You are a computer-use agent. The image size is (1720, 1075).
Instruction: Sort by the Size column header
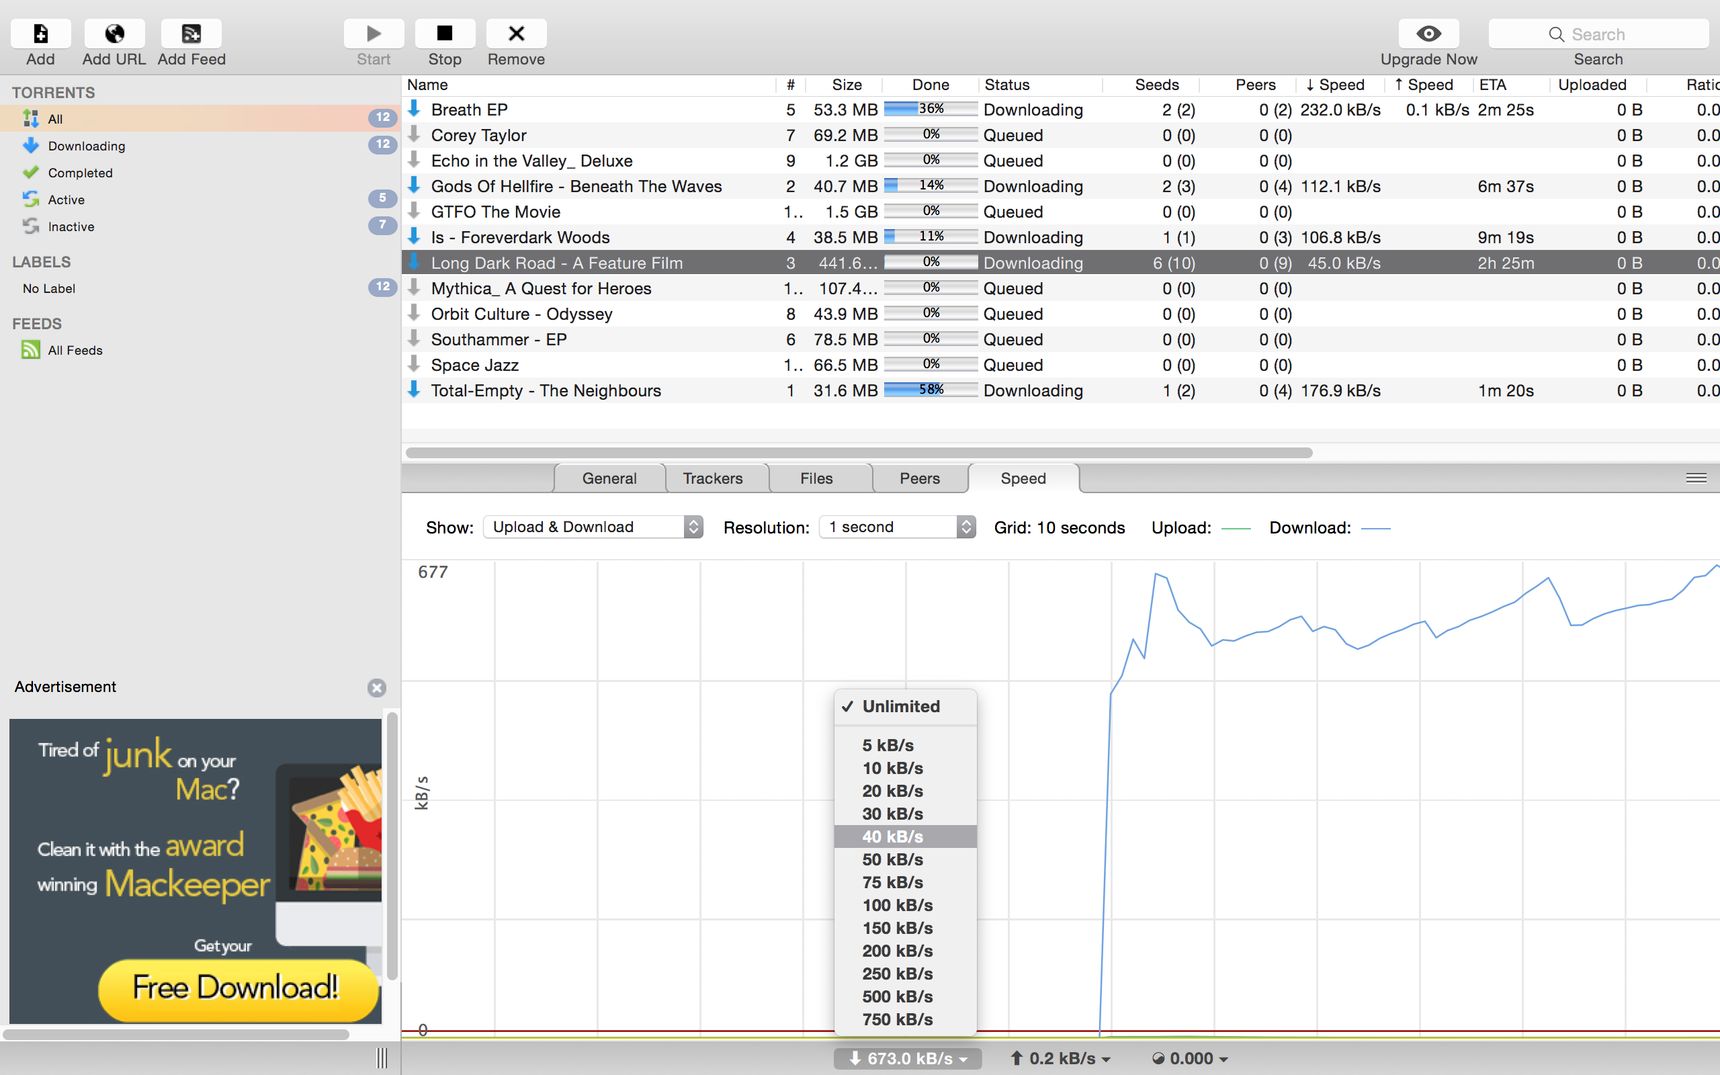point(846,85)
